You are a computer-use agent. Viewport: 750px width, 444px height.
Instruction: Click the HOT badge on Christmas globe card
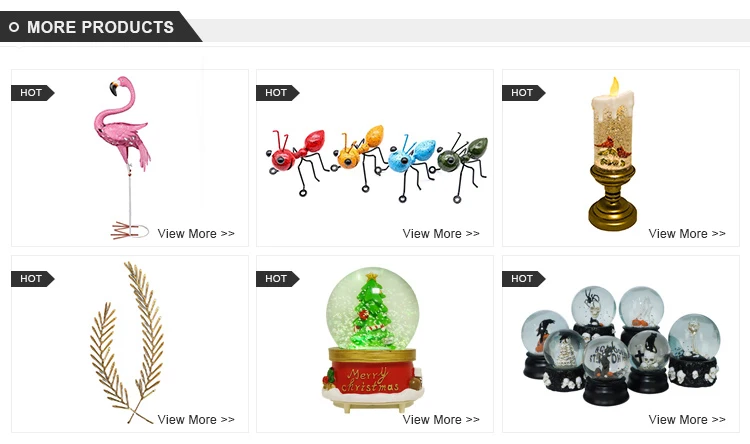coord(277,279)
